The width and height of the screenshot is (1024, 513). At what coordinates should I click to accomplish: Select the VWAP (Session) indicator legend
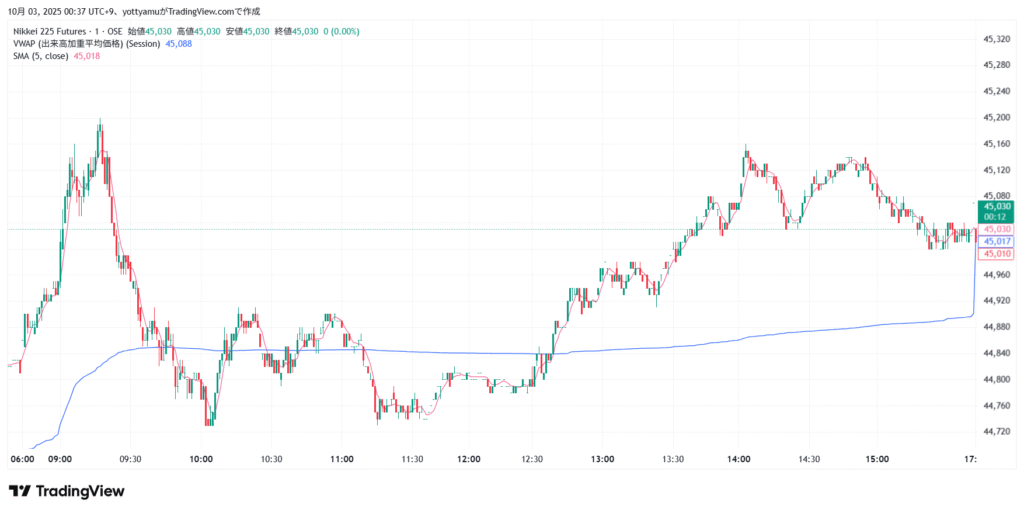click(86, 44)
